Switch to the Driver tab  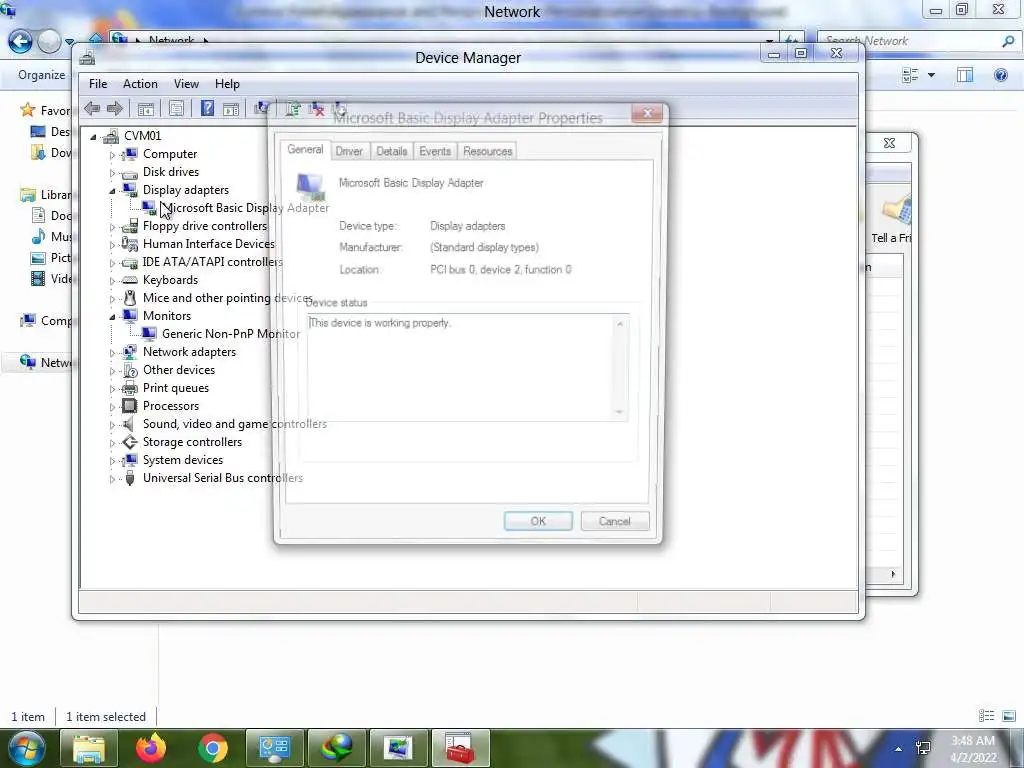pyautogui.click(x=349, y=151)
